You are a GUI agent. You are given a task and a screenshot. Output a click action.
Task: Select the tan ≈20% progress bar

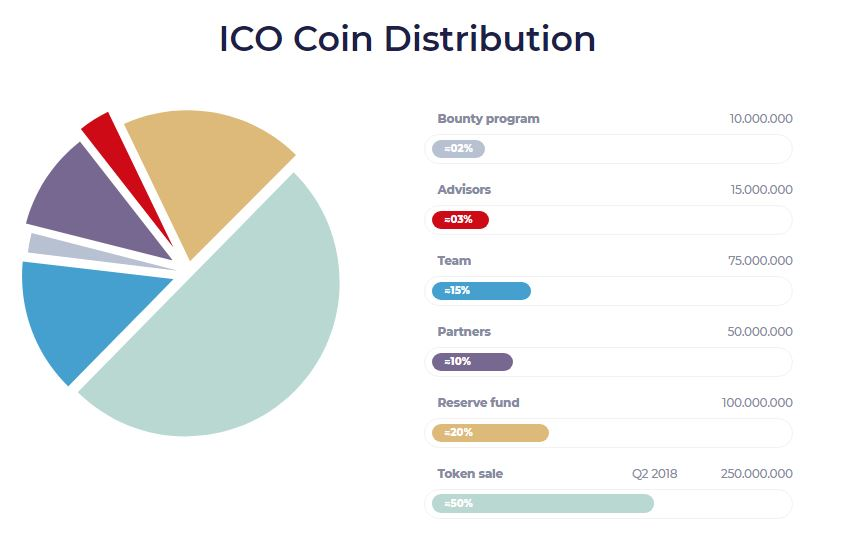tap(490, 432)
